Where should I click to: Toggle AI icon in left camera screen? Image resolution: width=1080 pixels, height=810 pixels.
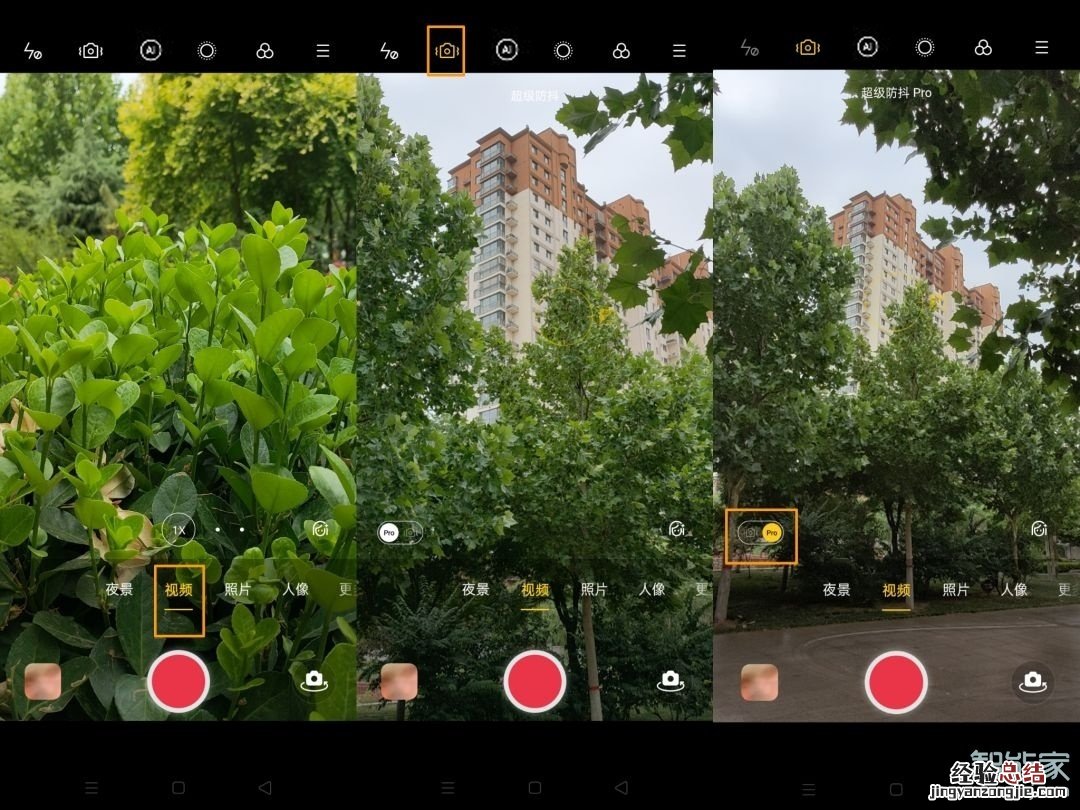[150, 50]
